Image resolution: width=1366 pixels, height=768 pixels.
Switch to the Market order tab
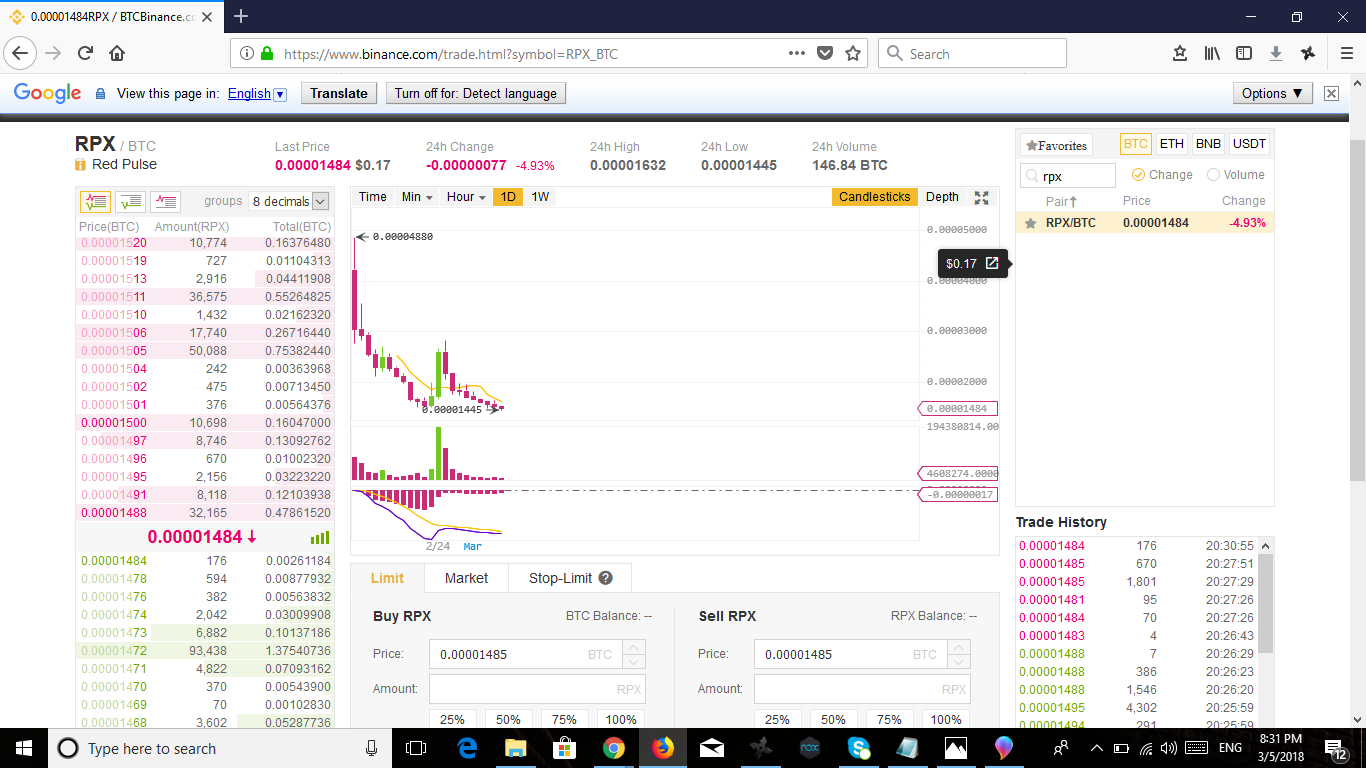pyautogui.click(x=466, y=578)
